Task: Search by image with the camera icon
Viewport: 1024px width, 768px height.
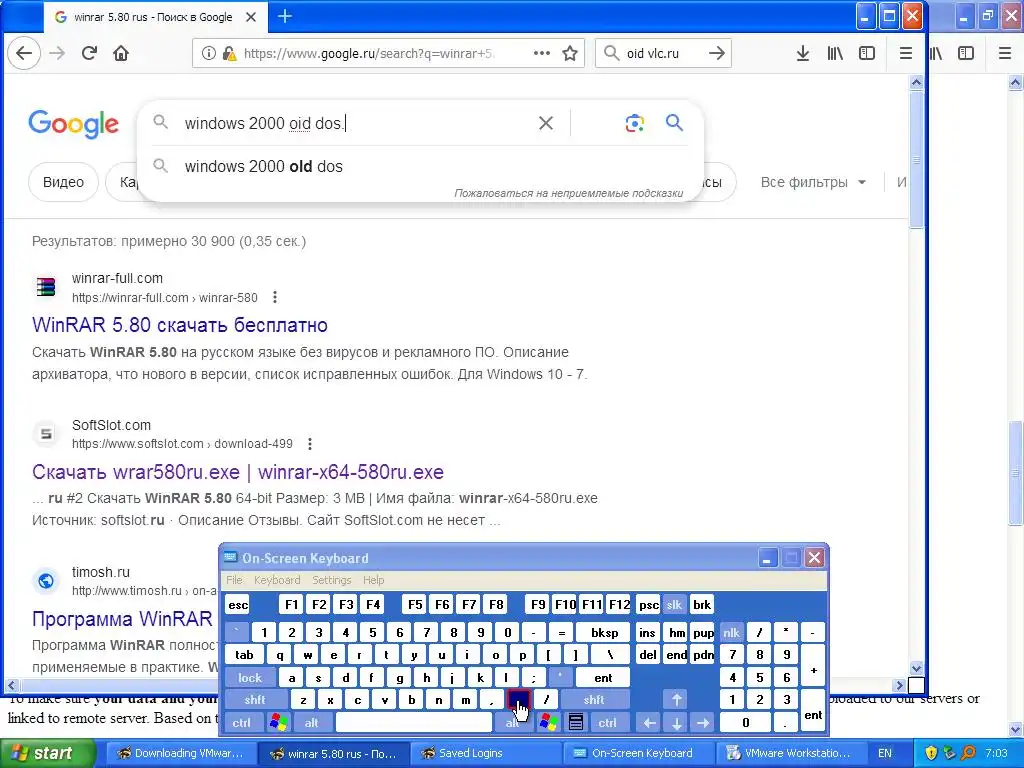Action: 634,123
